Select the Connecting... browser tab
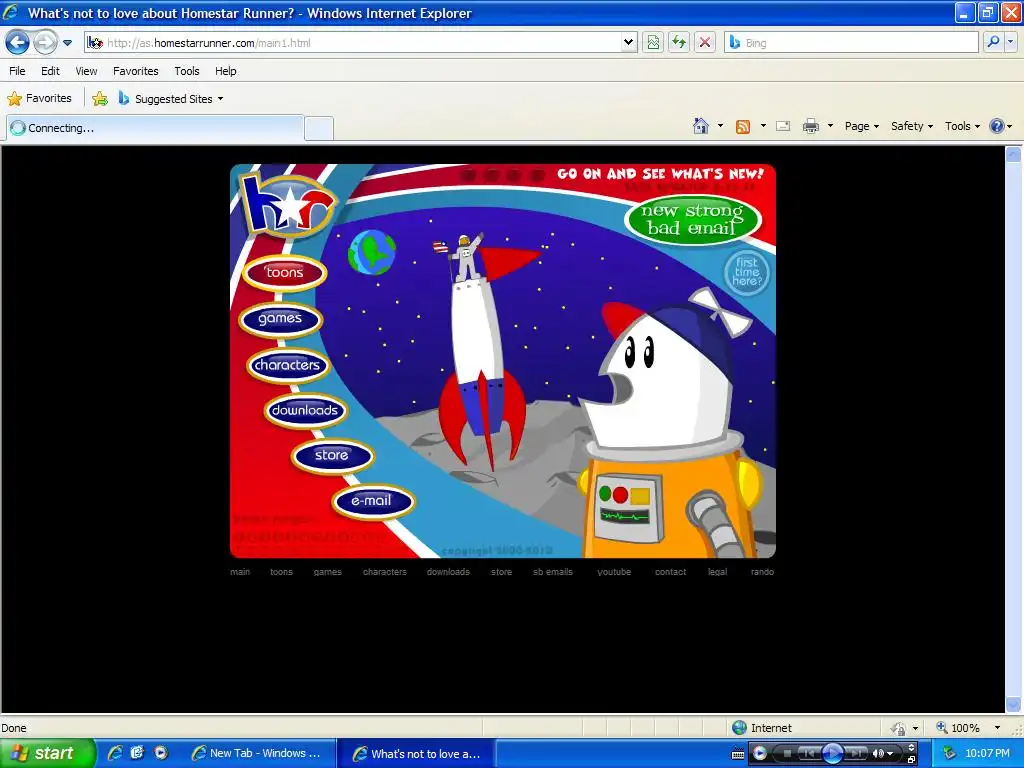 click(x=155, y=128)
